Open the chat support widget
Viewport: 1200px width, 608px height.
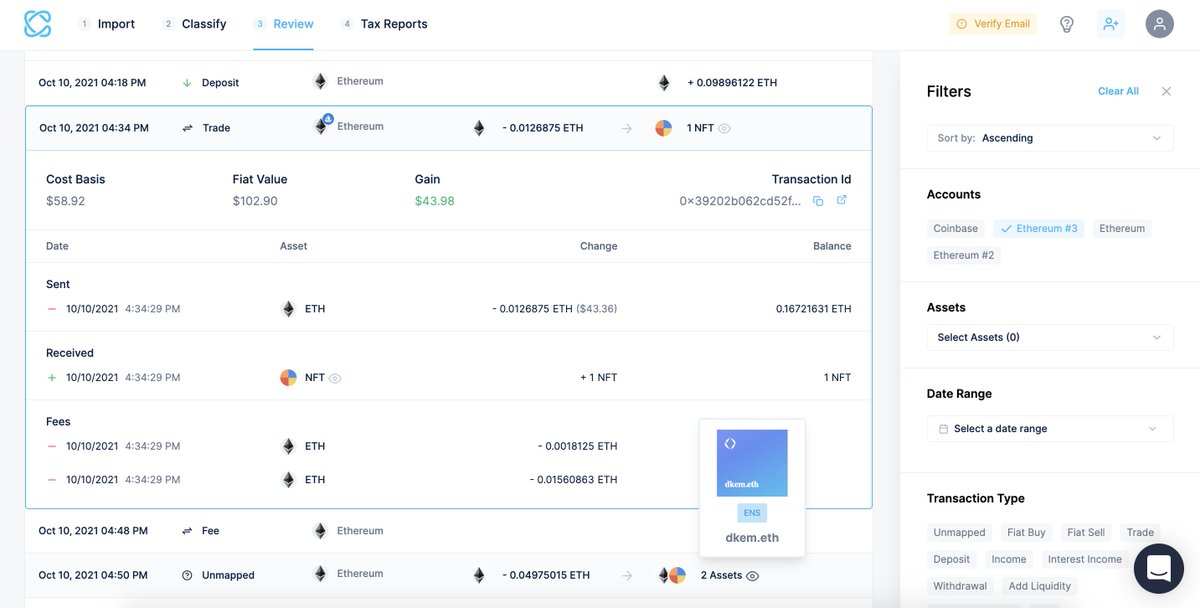pyautogui.click(x=1159, y=569)
